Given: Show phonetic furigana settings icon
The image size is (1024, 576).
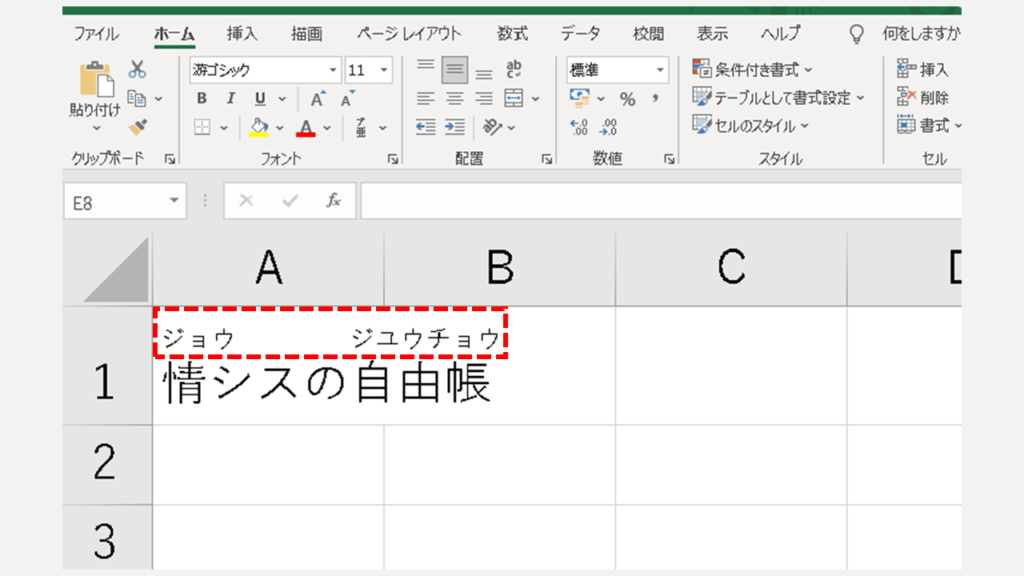Looking at the screenshot, I should 360,127.
